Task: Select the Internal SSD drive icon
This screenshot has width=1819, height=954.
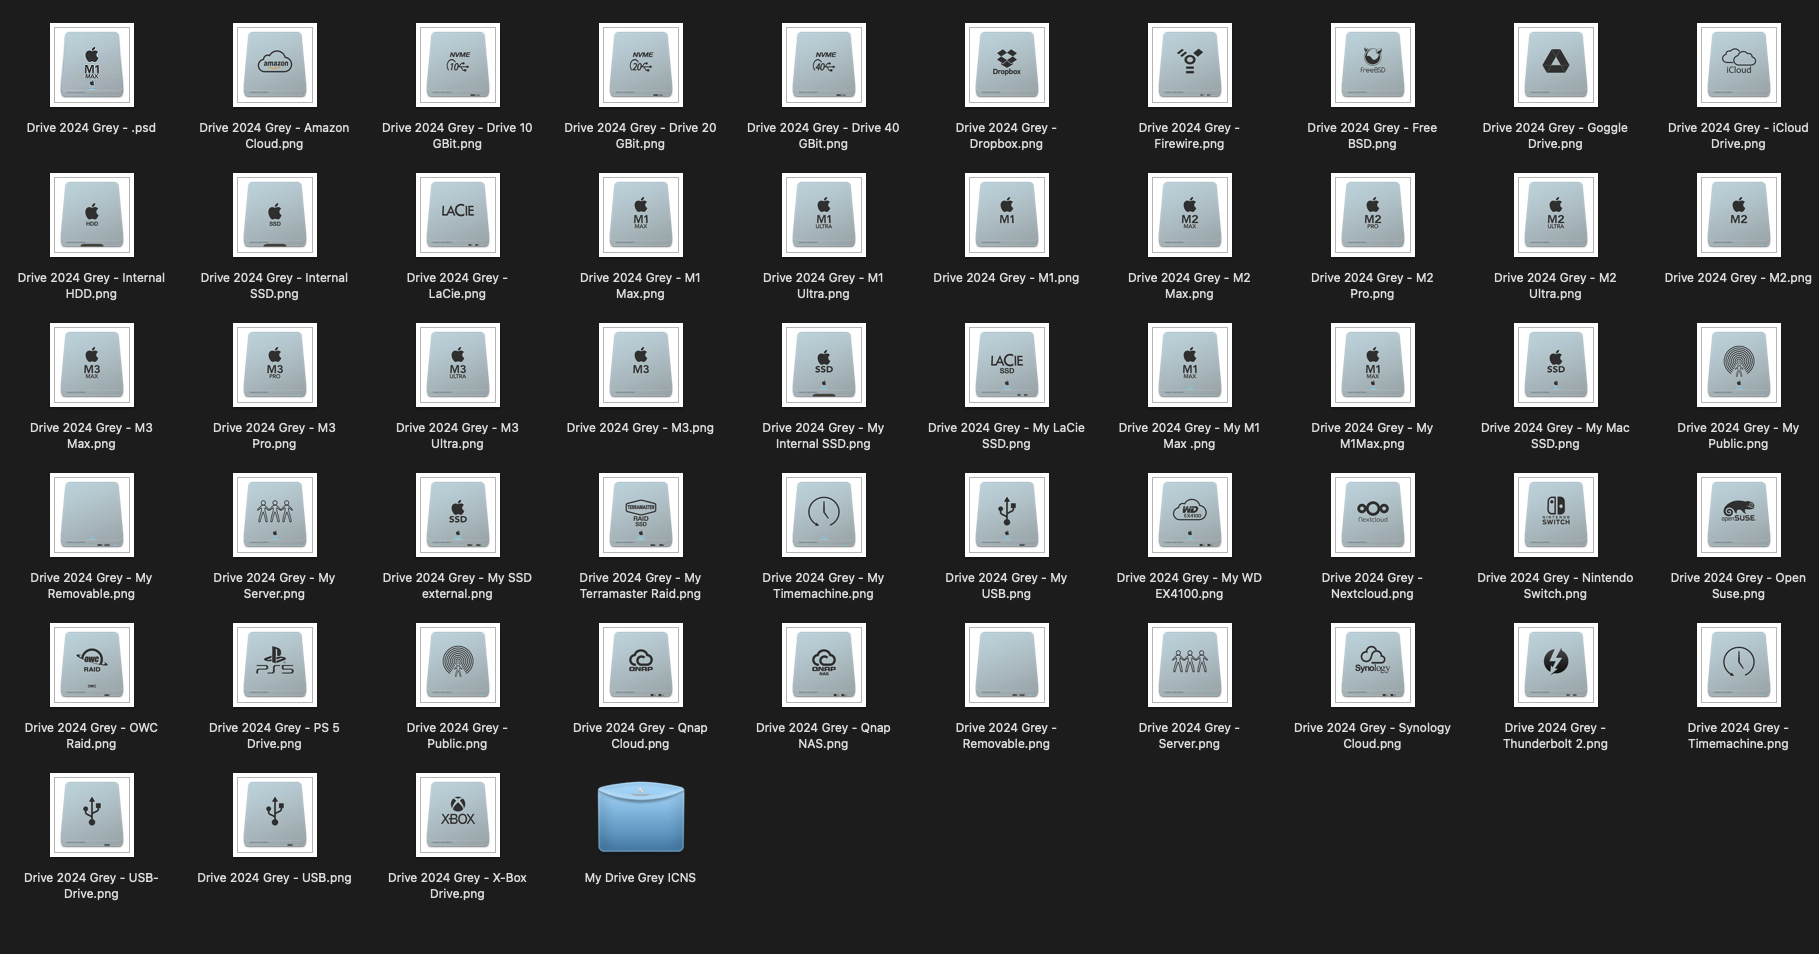Action: coord(274,215)
